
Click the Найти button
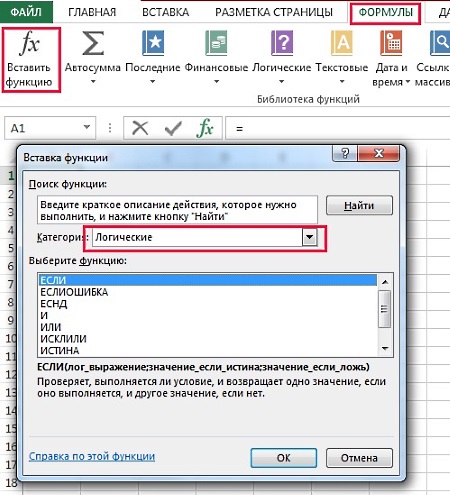coord(359,205)
